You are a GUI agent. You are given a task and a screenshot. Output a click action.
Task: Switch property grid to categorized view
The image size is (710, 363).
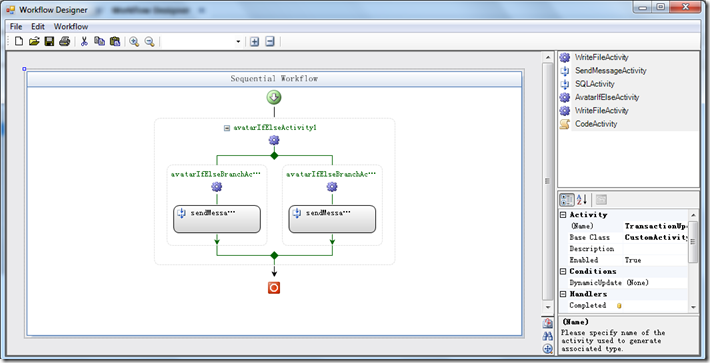566,200
